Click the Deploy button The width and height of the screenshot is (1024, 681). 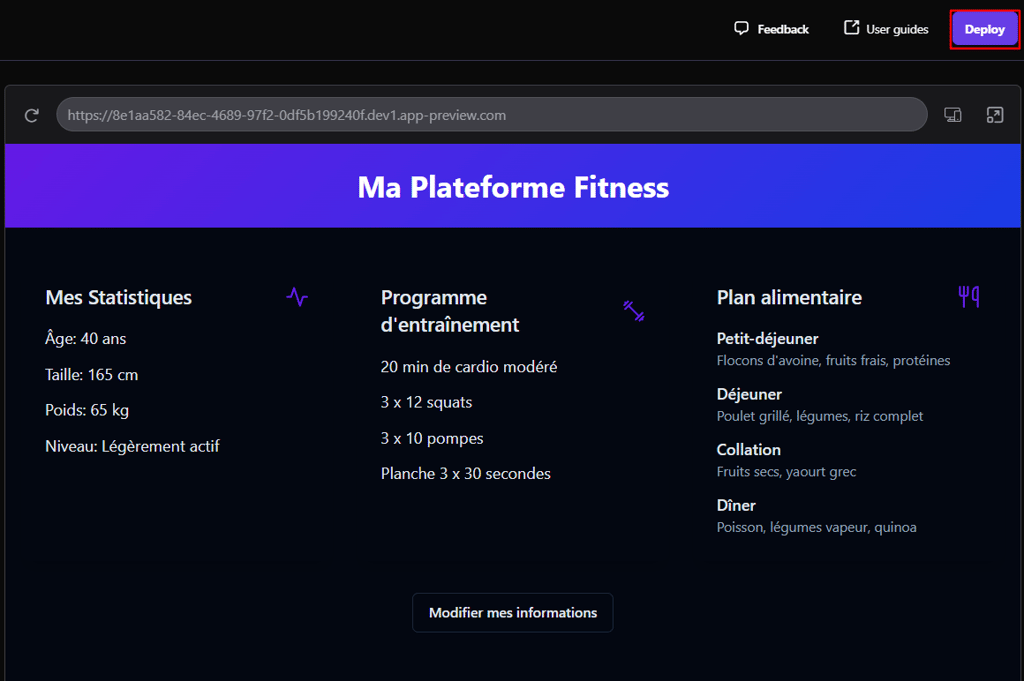click(984, 29)
